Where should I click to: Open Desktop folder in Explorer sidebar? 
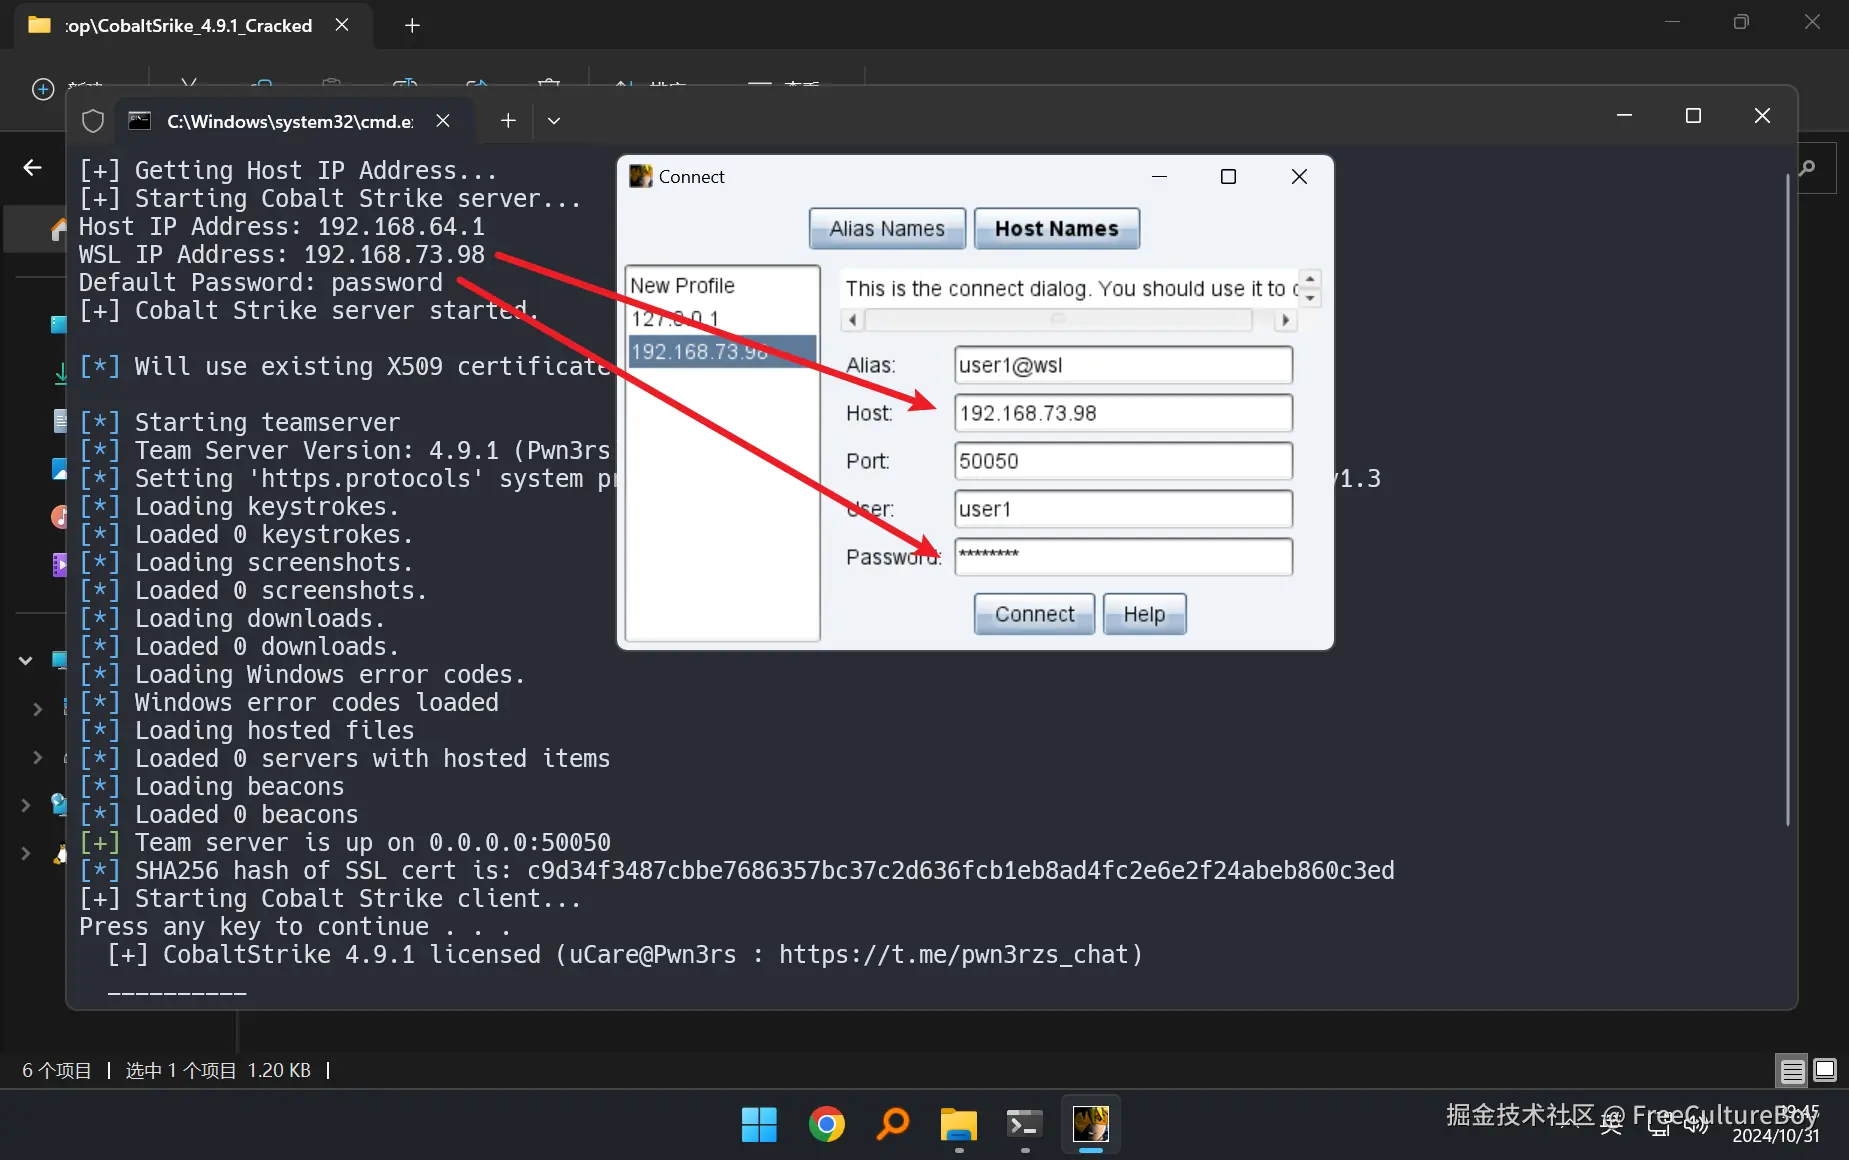pos(59,325)
